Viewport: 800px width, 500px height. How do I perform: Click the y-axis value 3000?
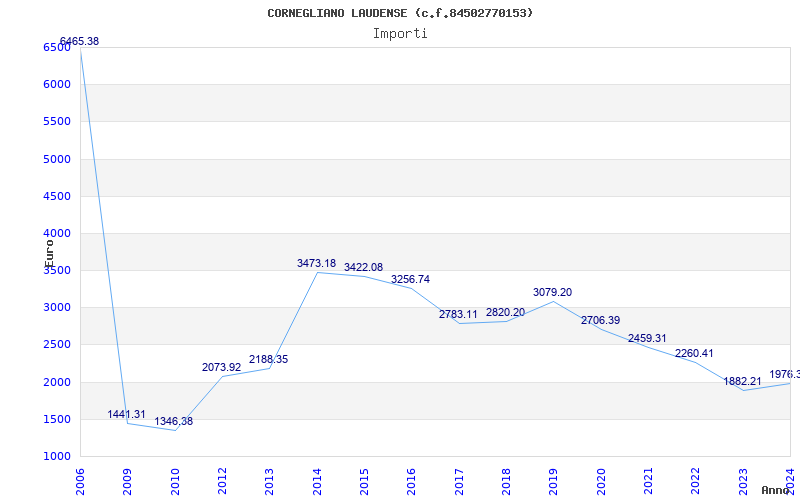click(57, 308)
